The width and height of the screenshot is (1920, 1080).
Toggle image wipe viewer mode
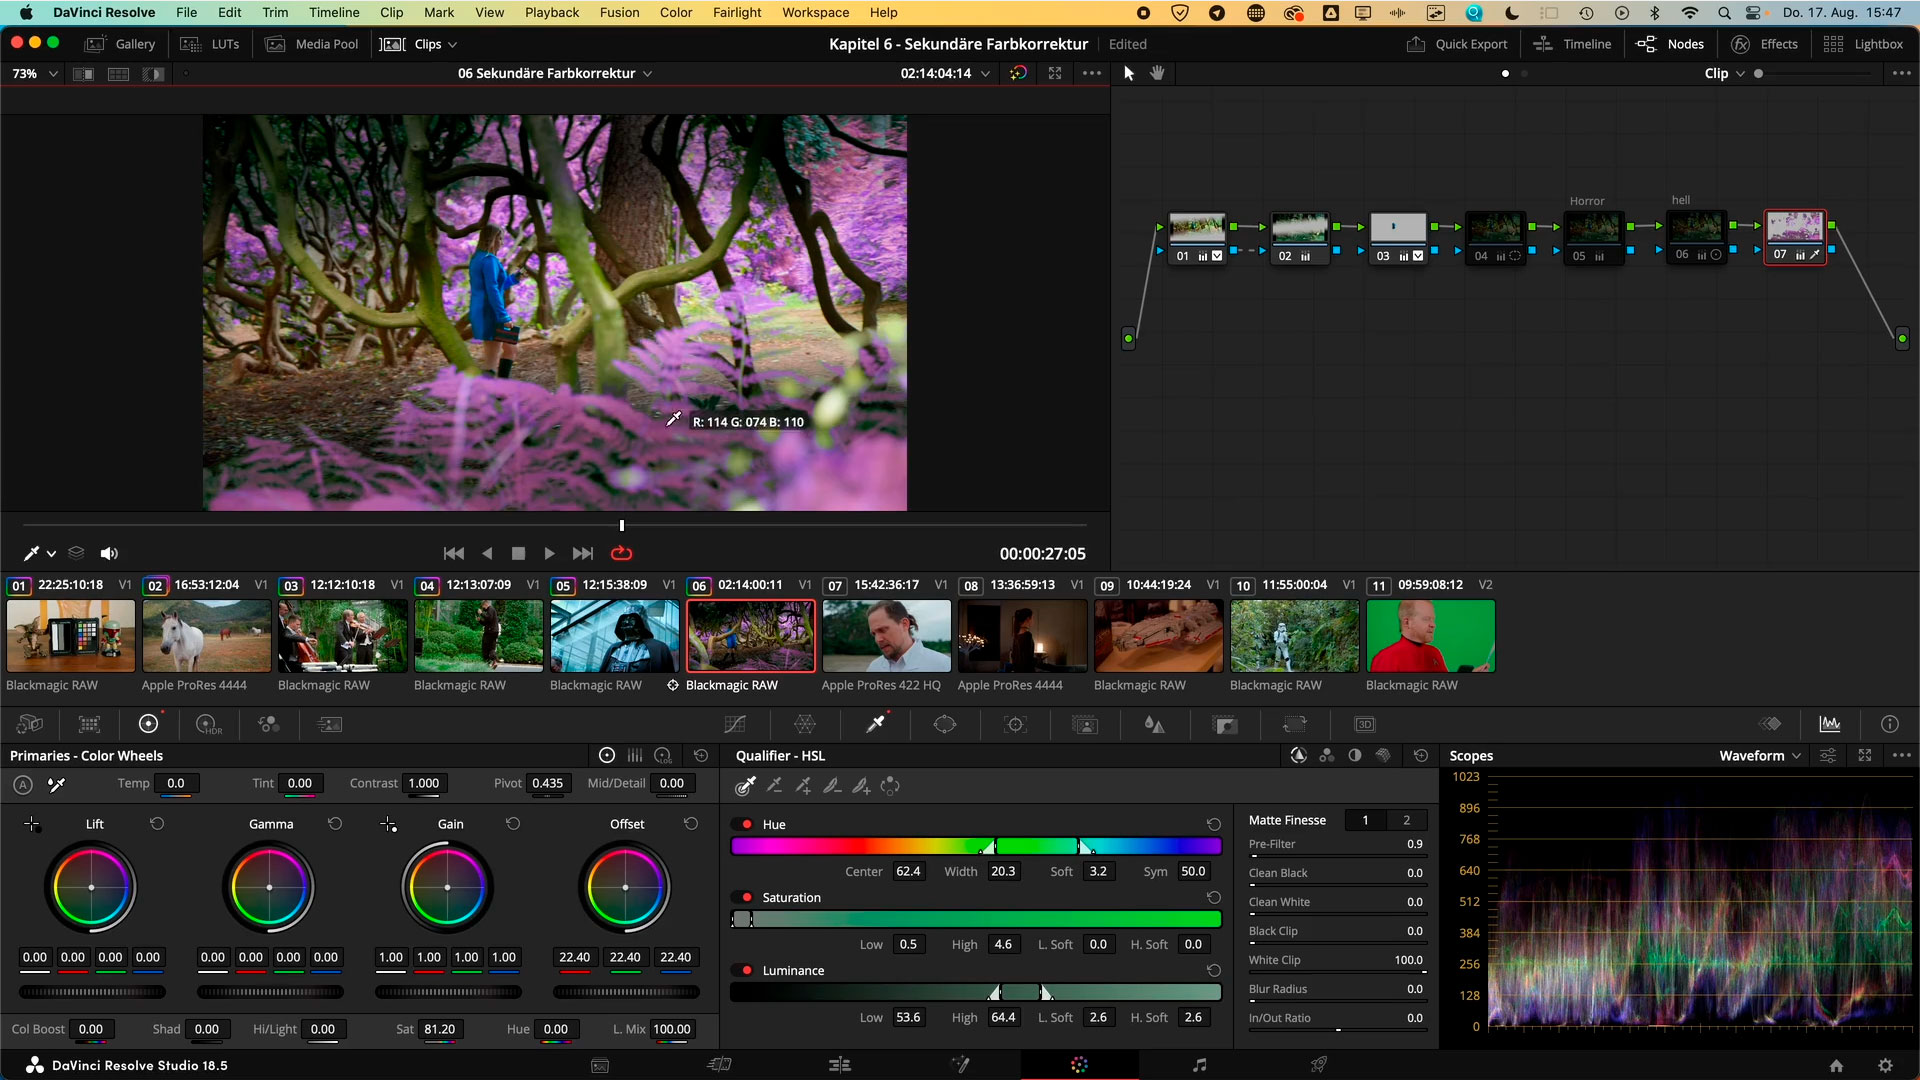[83, 74]
